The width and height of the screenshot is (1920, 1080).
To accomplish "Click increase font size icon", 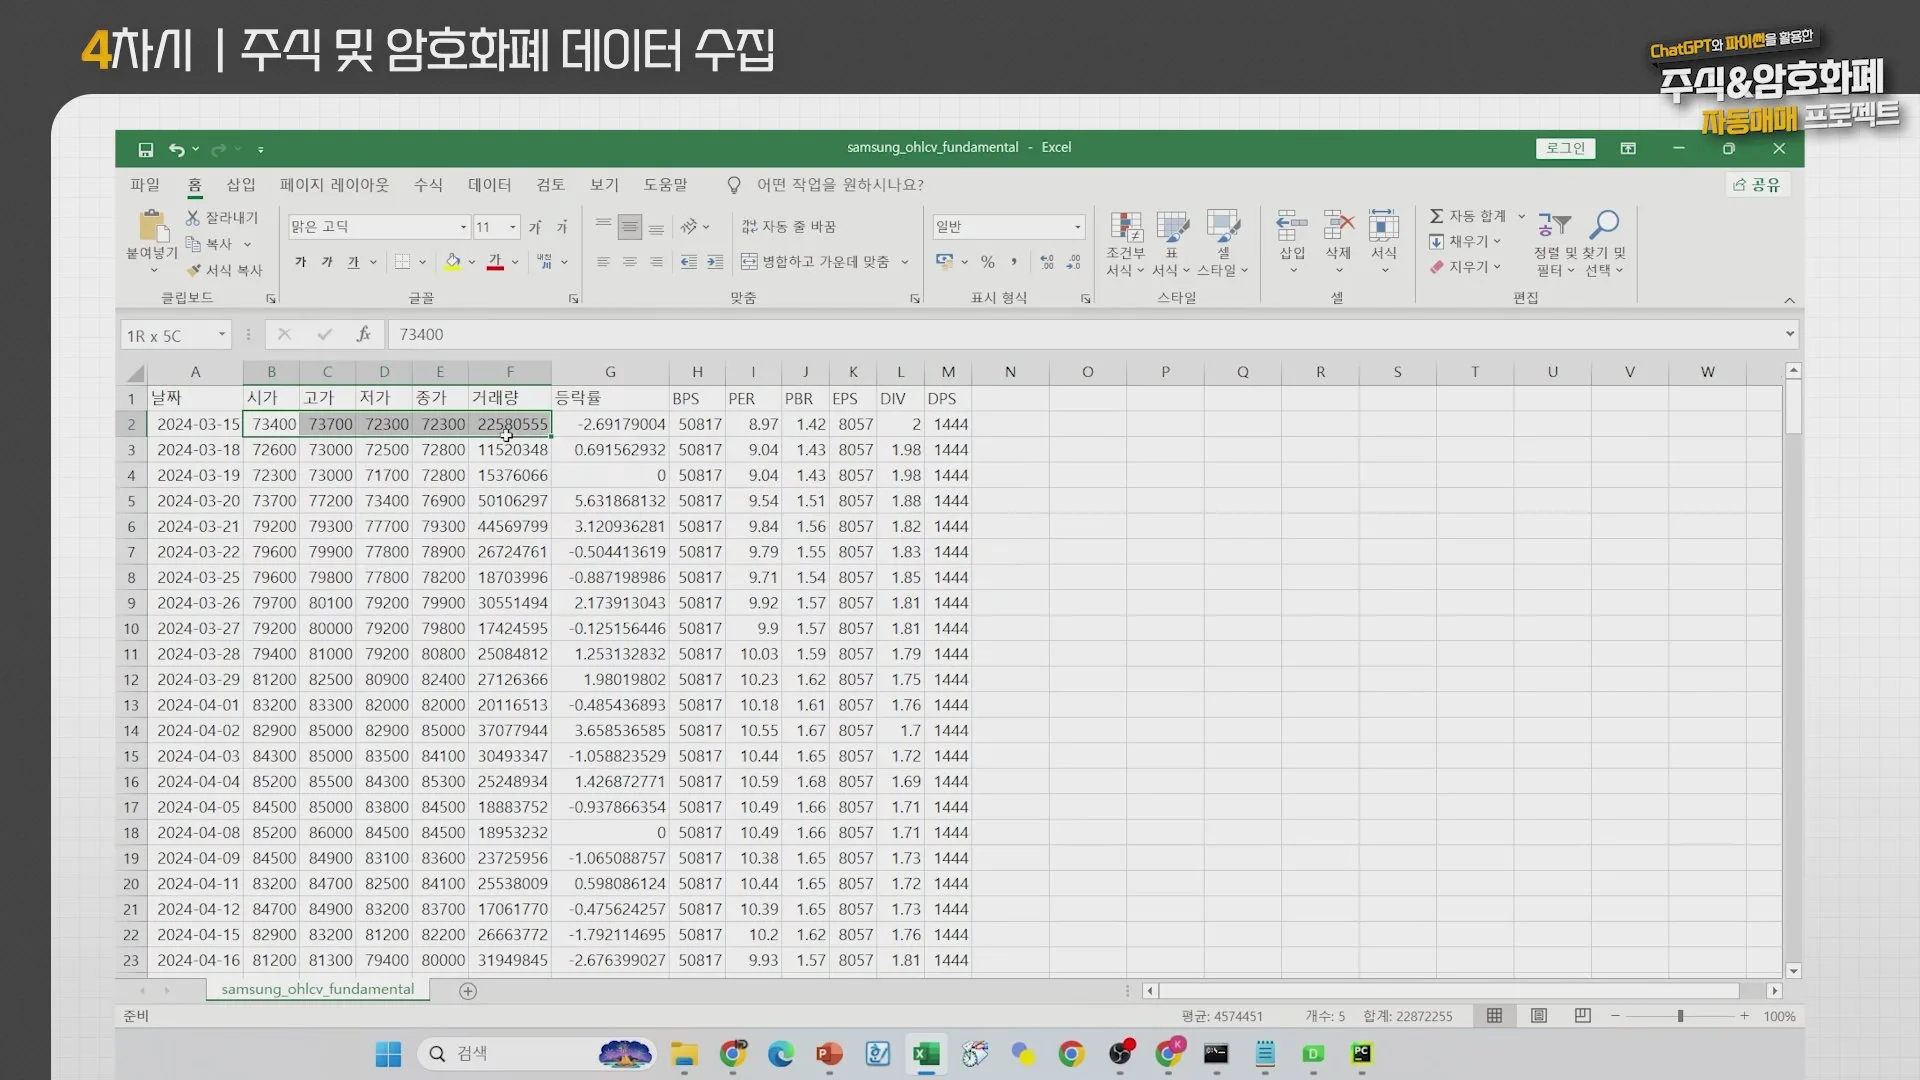I will point(535,227).
